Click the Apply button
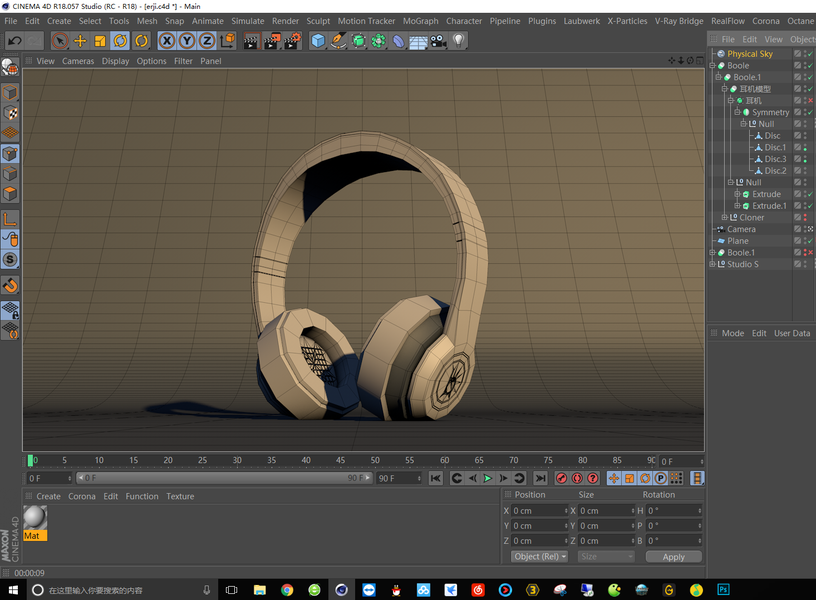This screenshot has width=816, height=600. pos(673,557)
